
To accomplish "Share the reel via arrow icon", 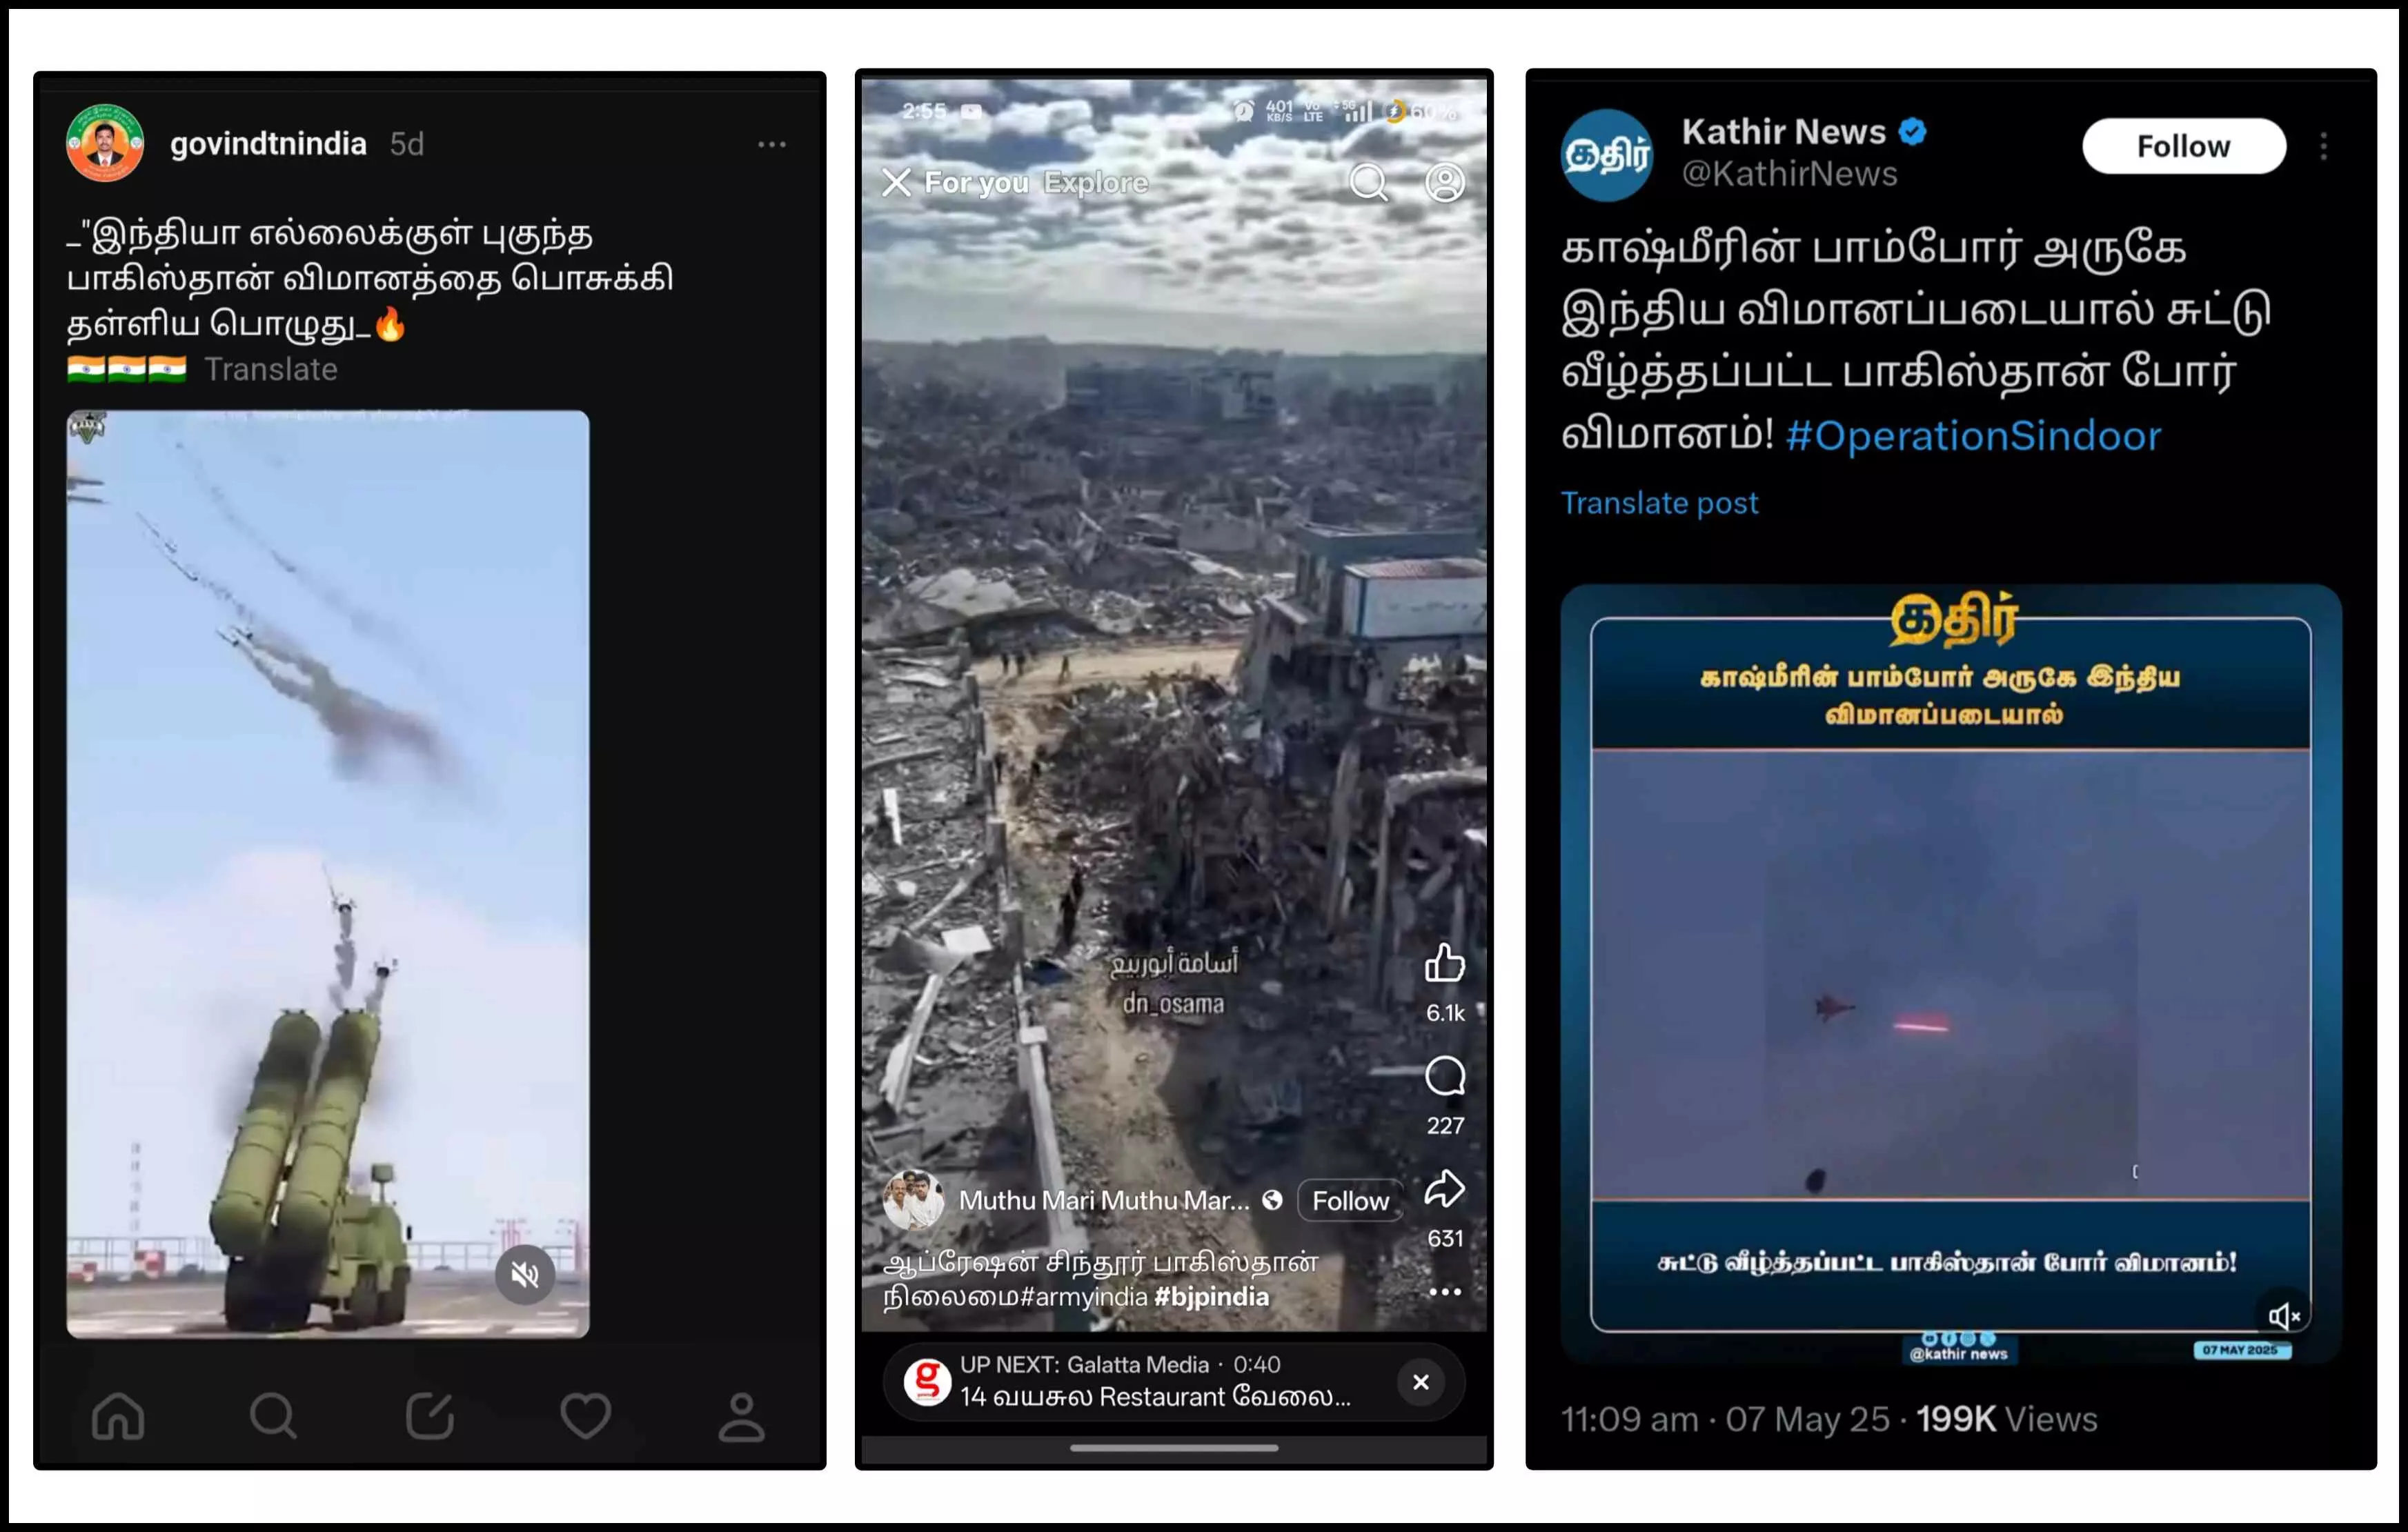I will coord(1445,1189).
